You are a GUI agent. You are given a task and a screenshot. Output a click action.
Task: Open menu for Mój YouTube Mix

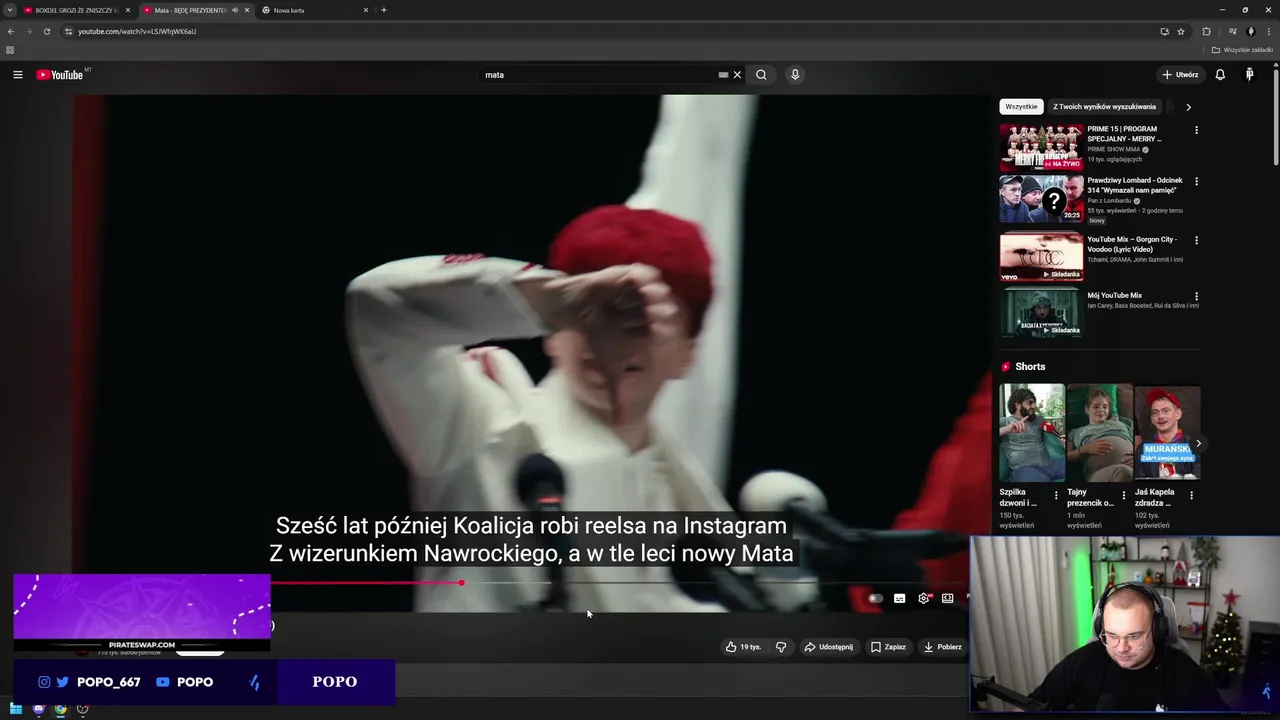1196,297
